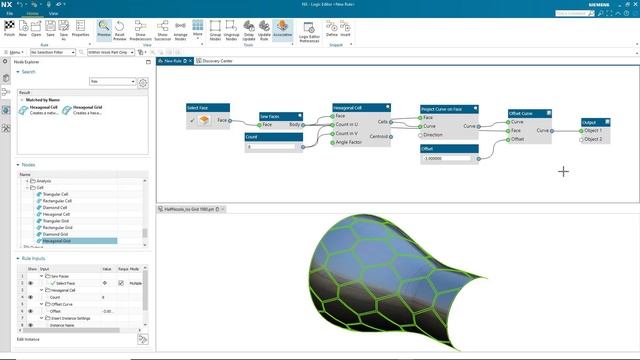Select the Hexagonal Grid search result
Image resolution: width=640 pixels, height=360 pixels.
coord(82,110)
